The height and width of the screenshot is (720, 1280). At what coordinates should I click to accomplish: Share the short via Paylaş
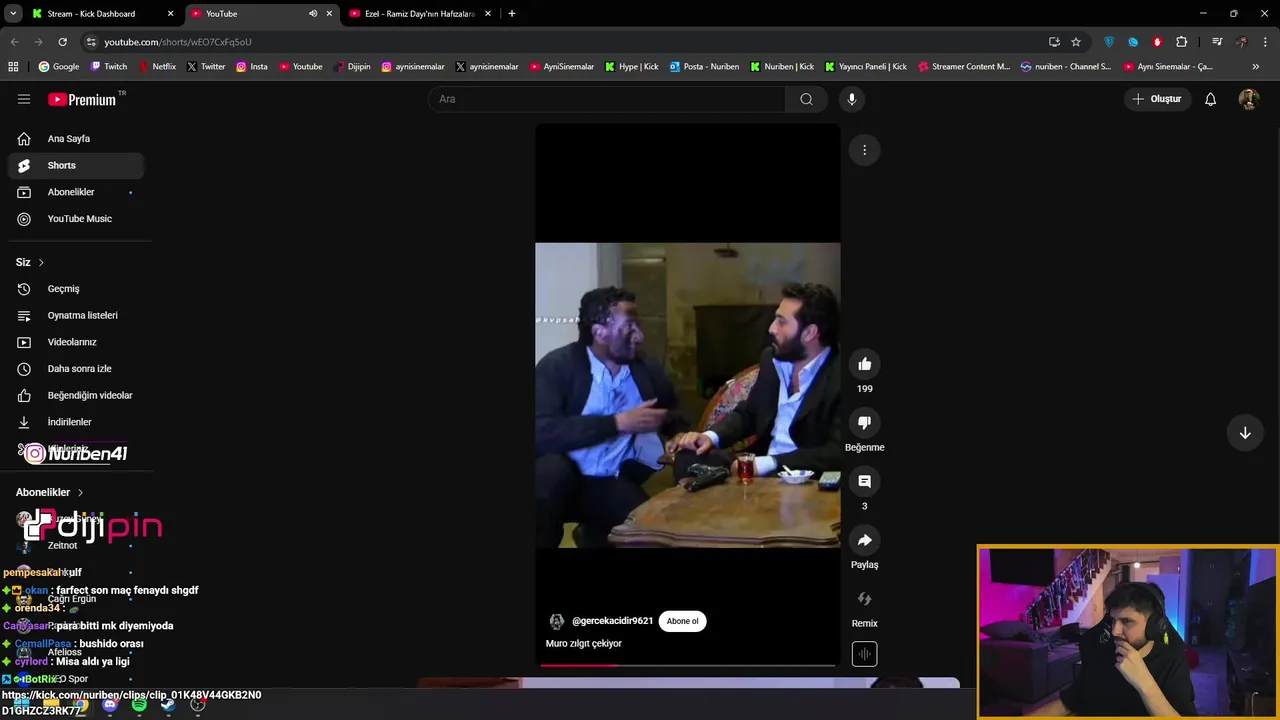pos(865,540)
